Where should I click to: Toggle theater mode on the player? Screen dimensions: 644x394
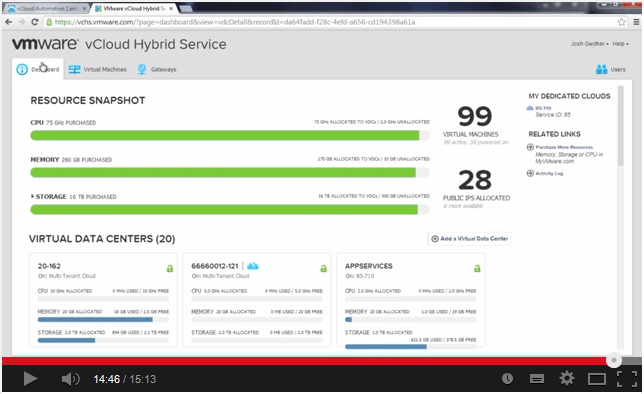(x=597, y=379)
